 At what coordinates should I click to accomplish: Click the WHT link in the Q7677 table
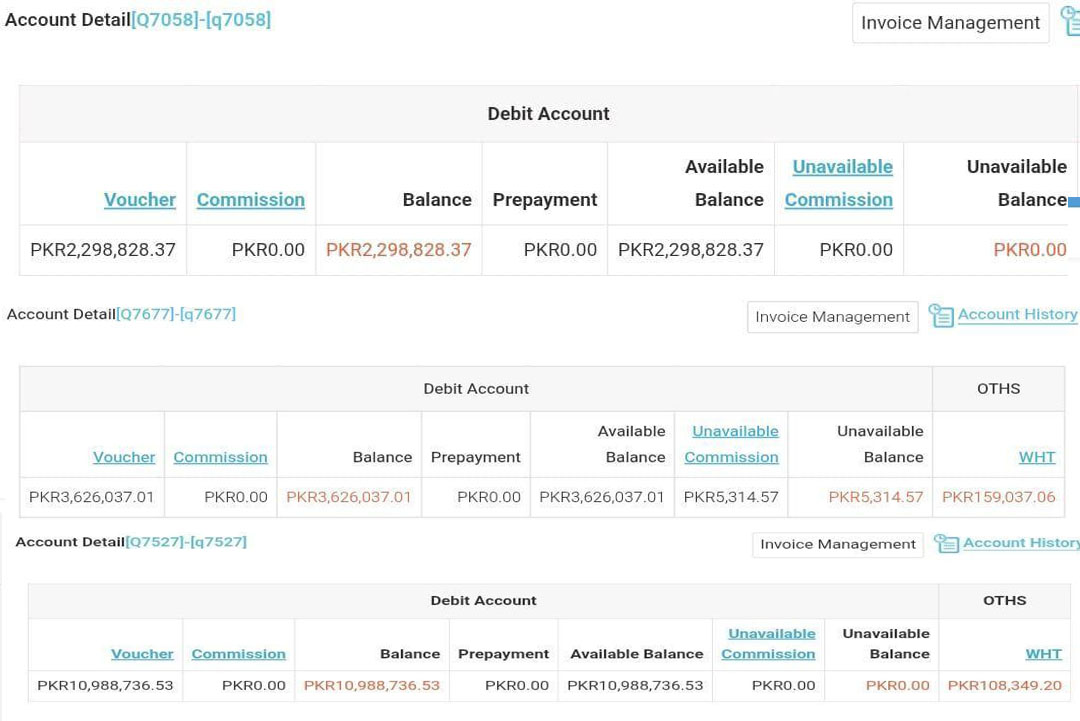point(1037,457)
